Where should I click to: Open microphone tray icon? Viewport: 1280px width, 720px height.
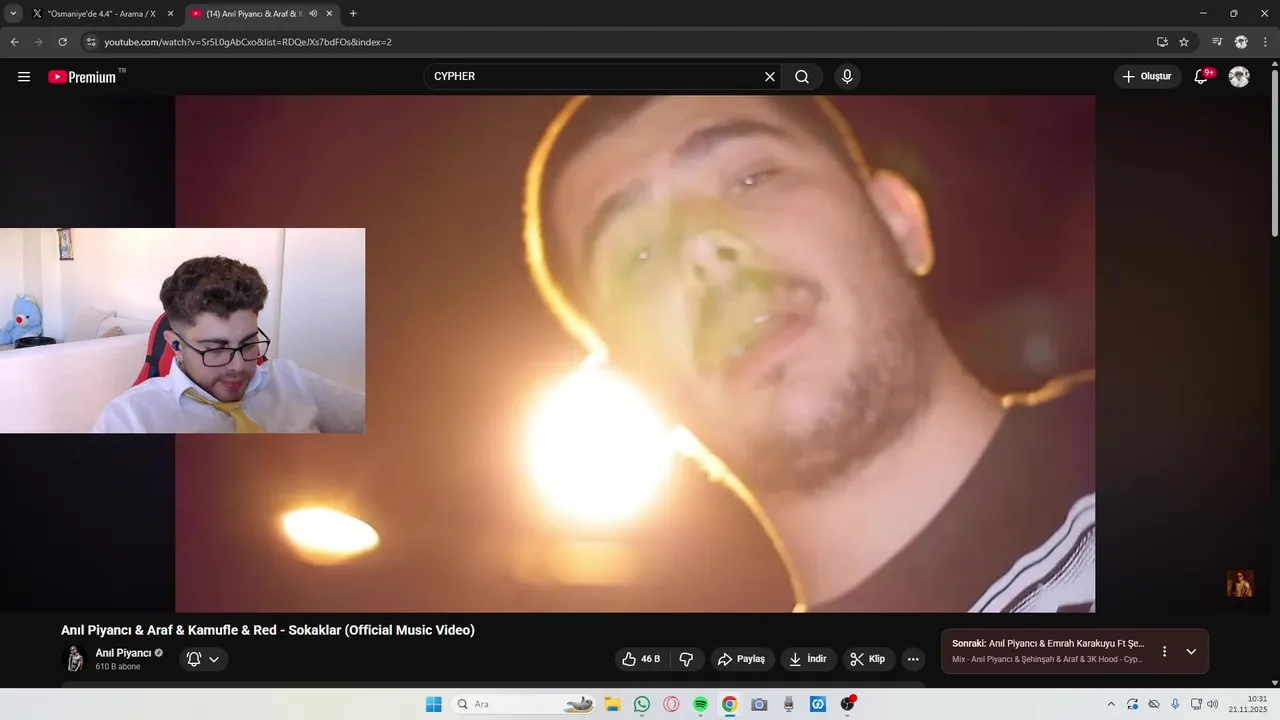[x=1175, y=704]
